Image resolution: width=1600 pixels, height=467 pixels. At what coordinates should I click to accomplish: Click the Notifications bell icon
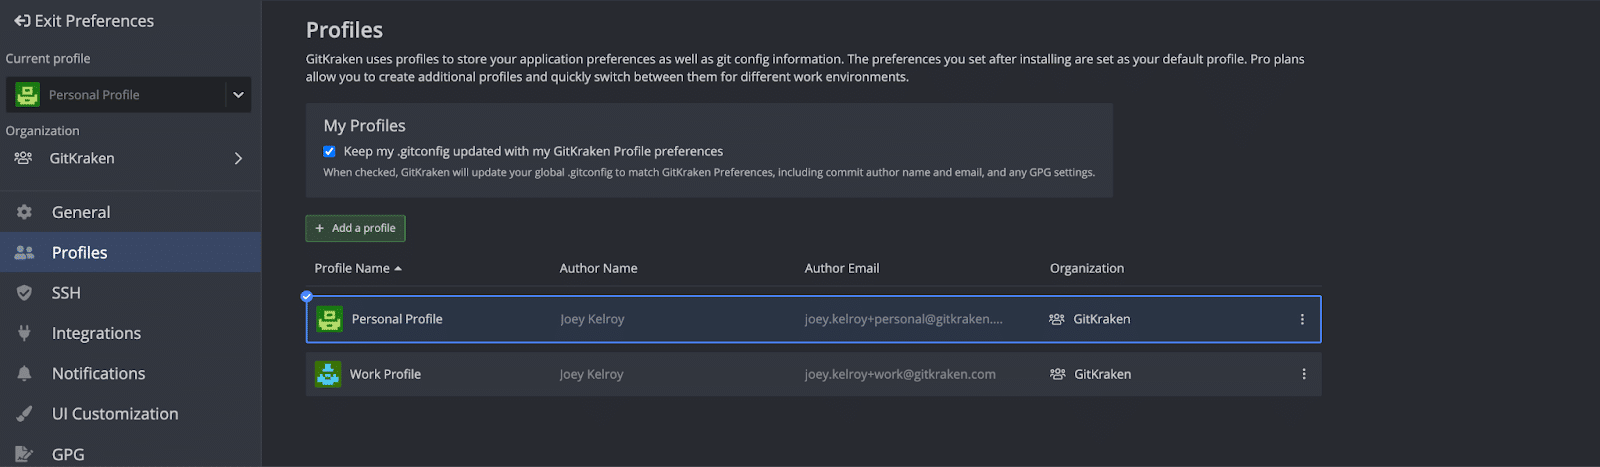(x=24, y=373)
